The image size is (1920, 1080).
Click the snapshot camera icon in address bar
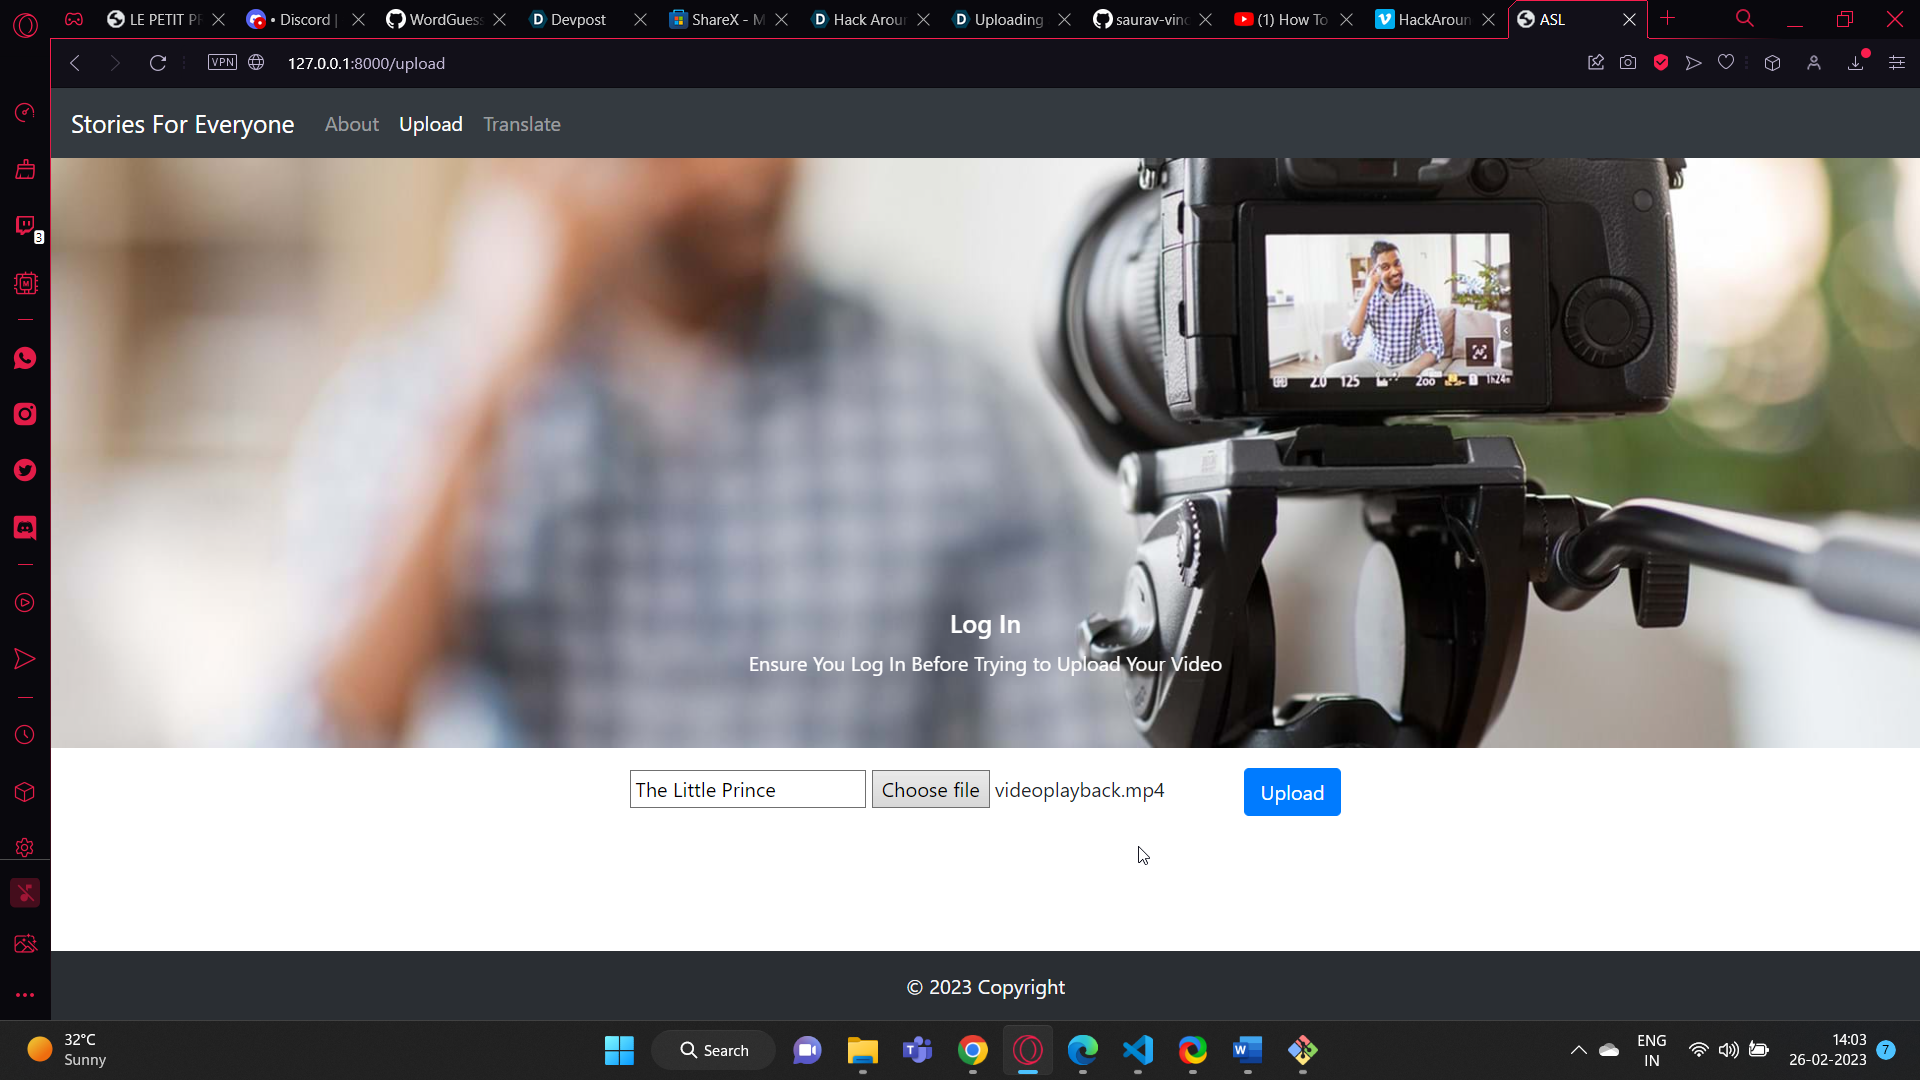(1628, 63)
